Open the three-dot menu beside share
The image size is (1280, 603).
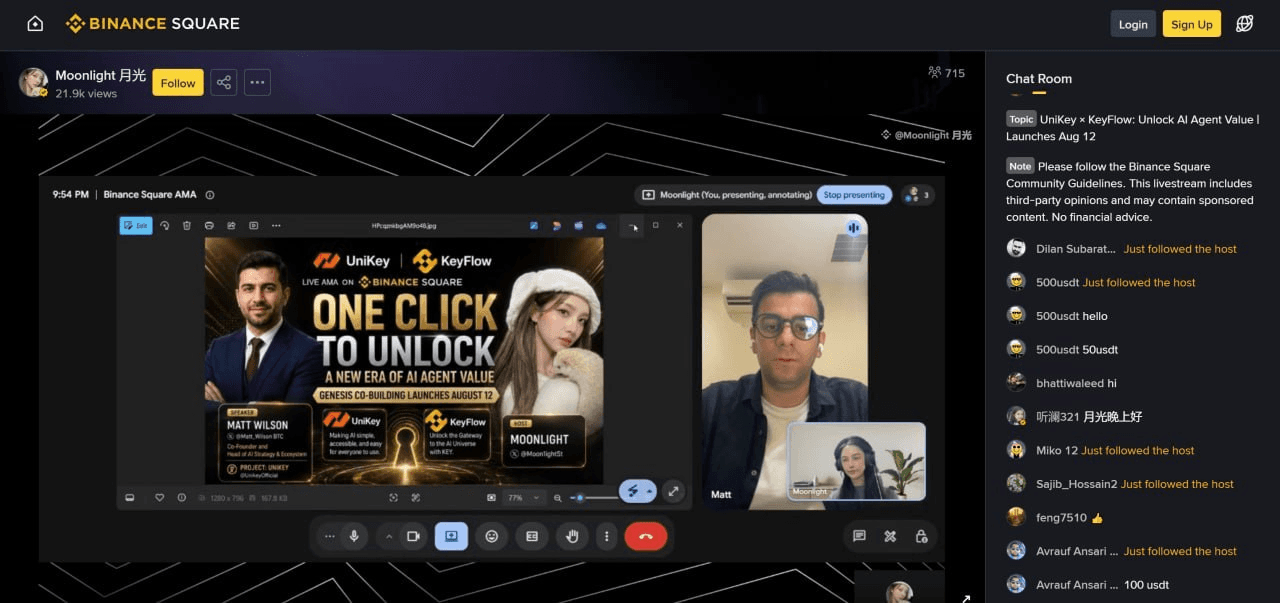point(258,83)
